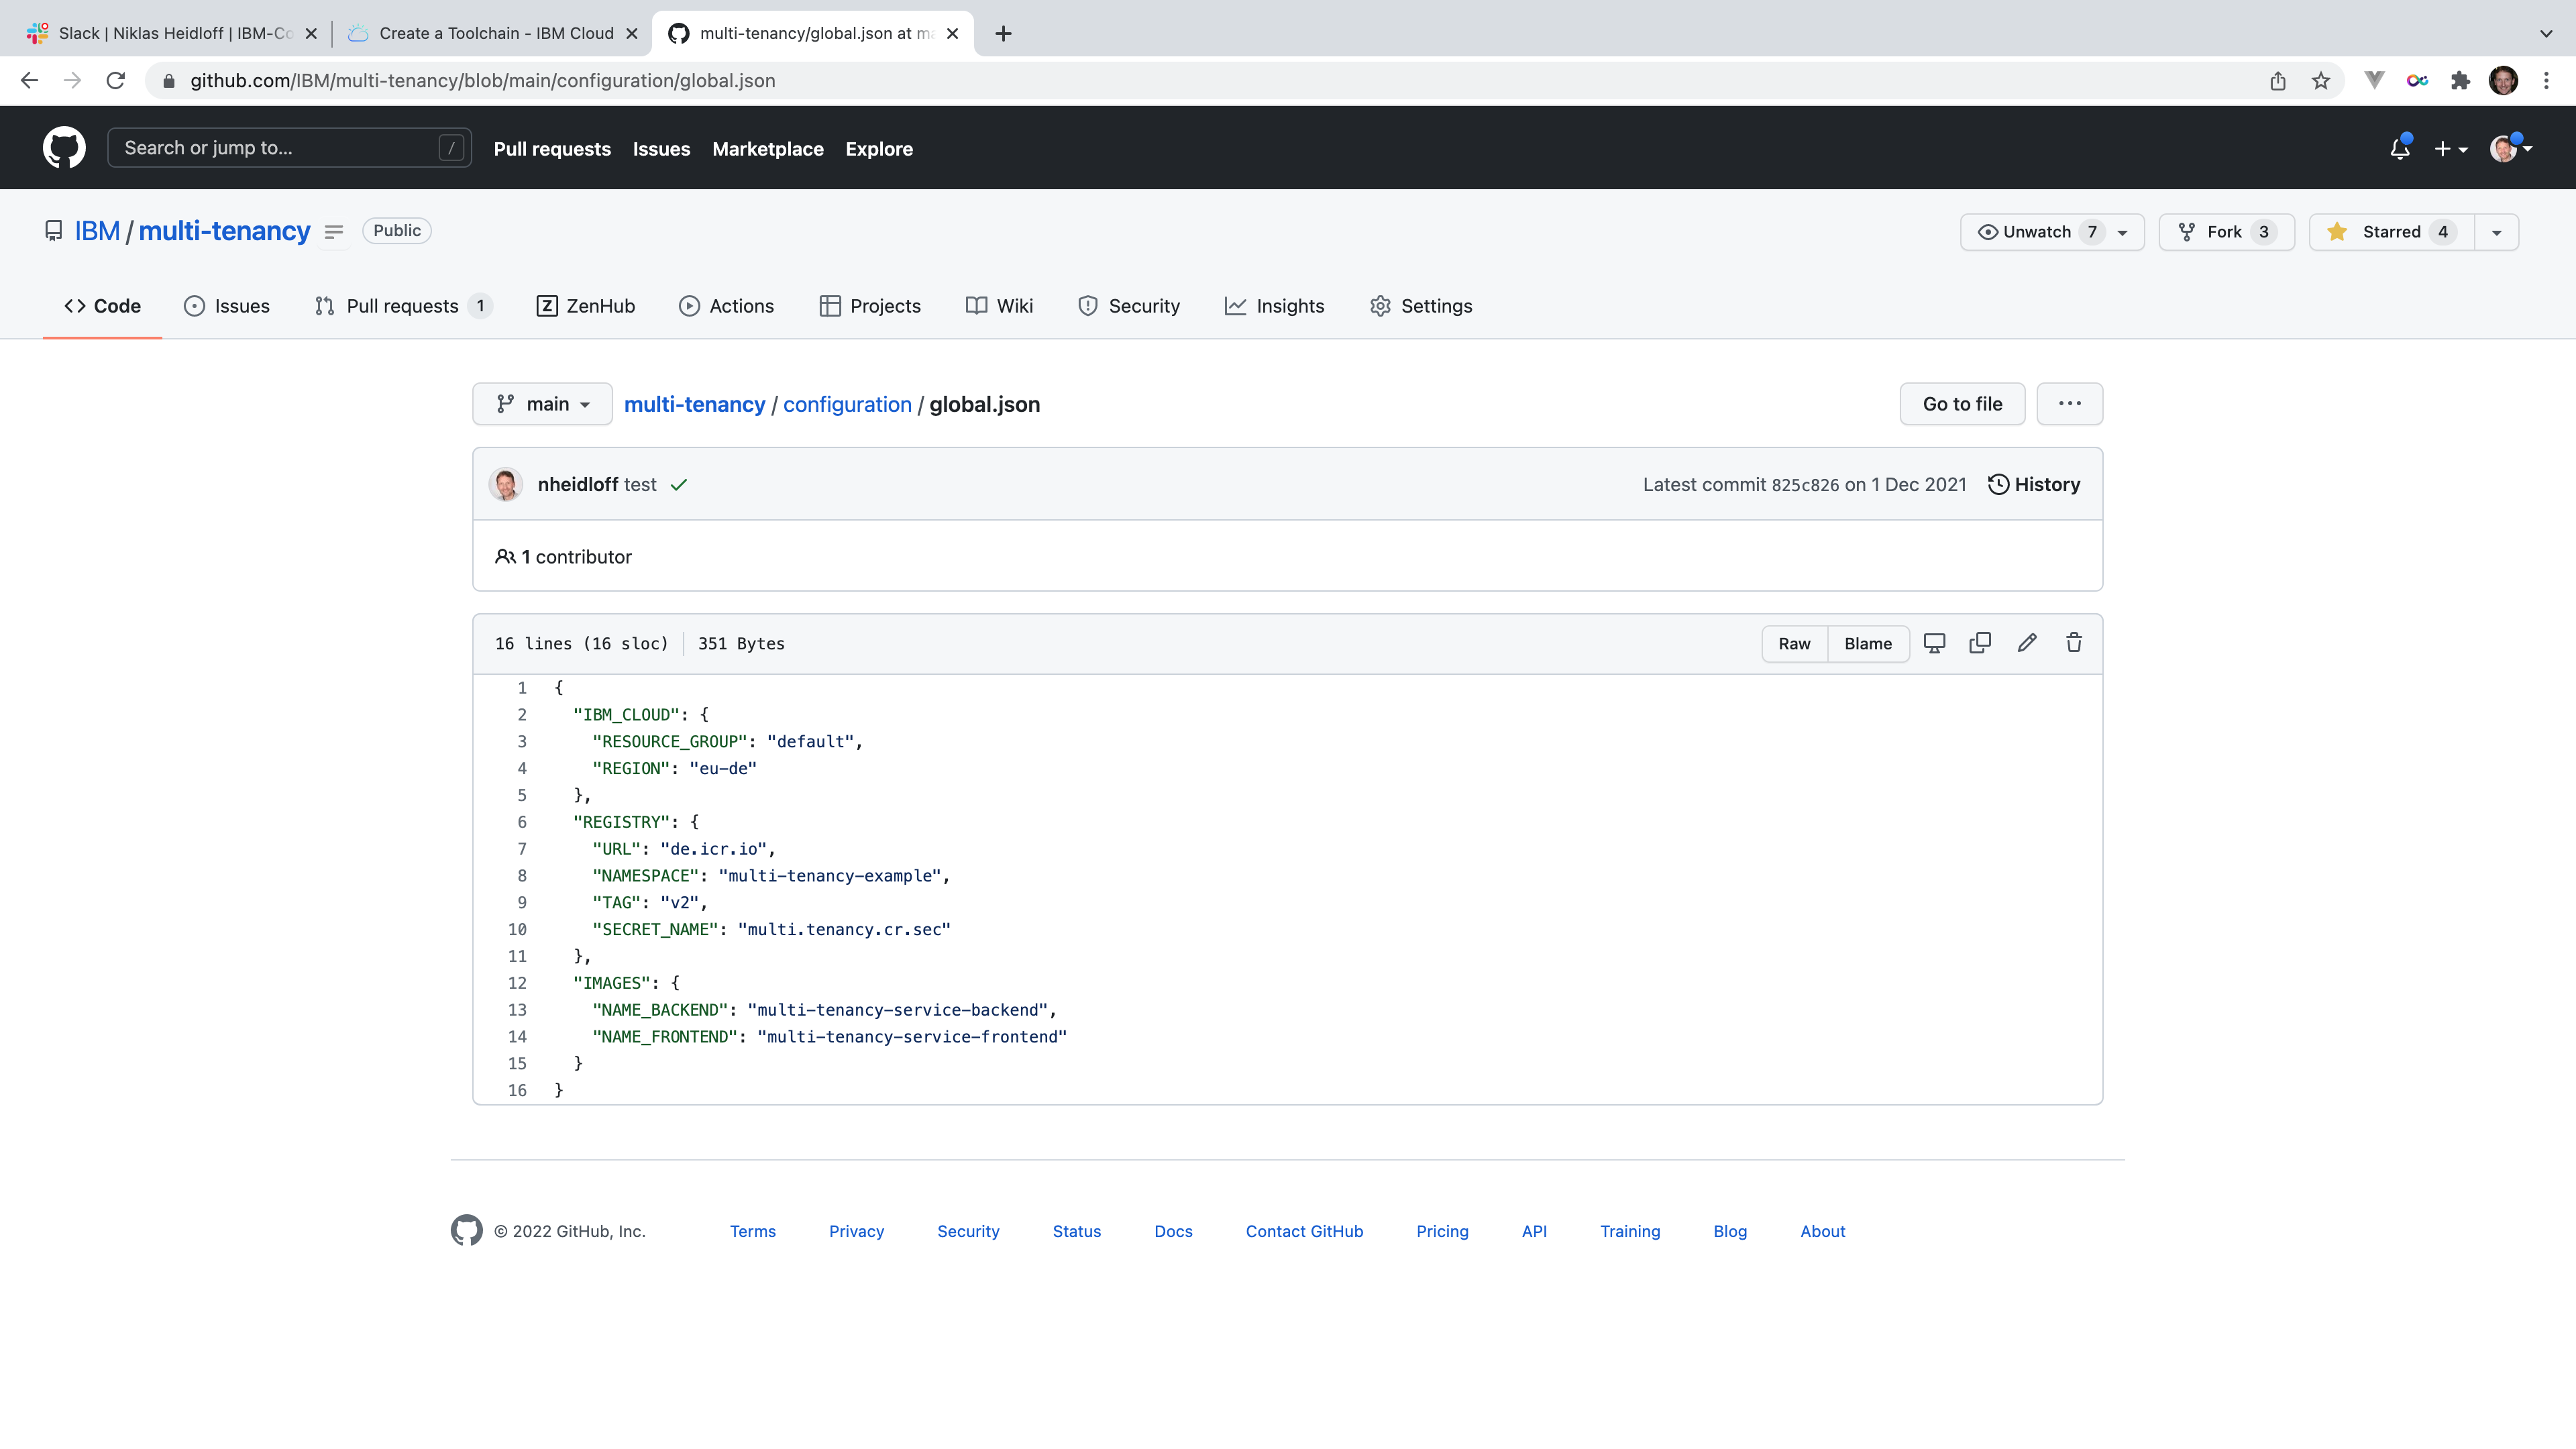Click the green commit status checkmark
Screen dimensions: 2576x1449
tap(679, 485)
